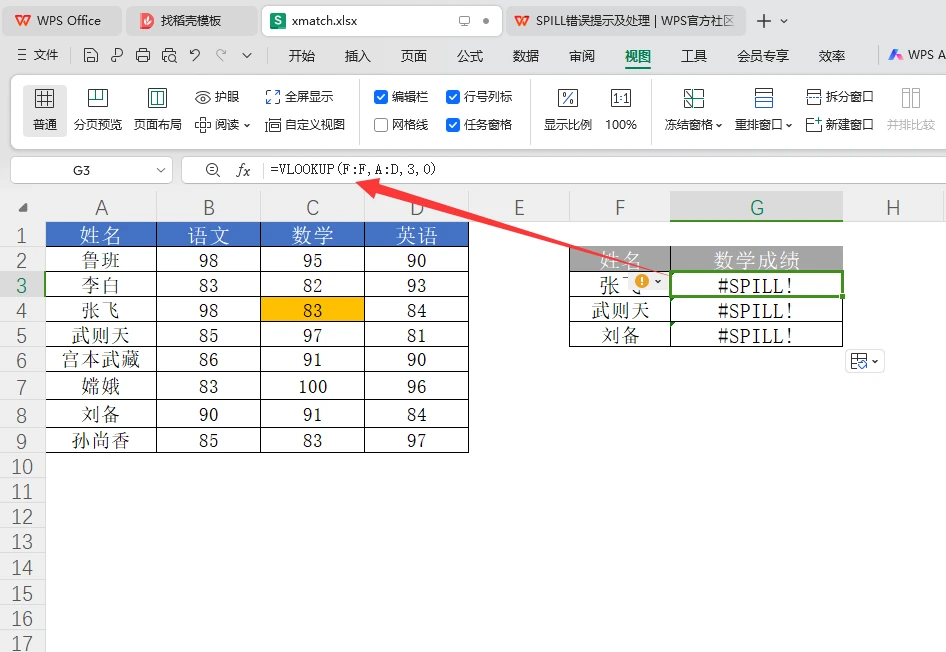The image size is (946, 652).
Task: Open 自定义视图 custom views
Action: [305, 125]
